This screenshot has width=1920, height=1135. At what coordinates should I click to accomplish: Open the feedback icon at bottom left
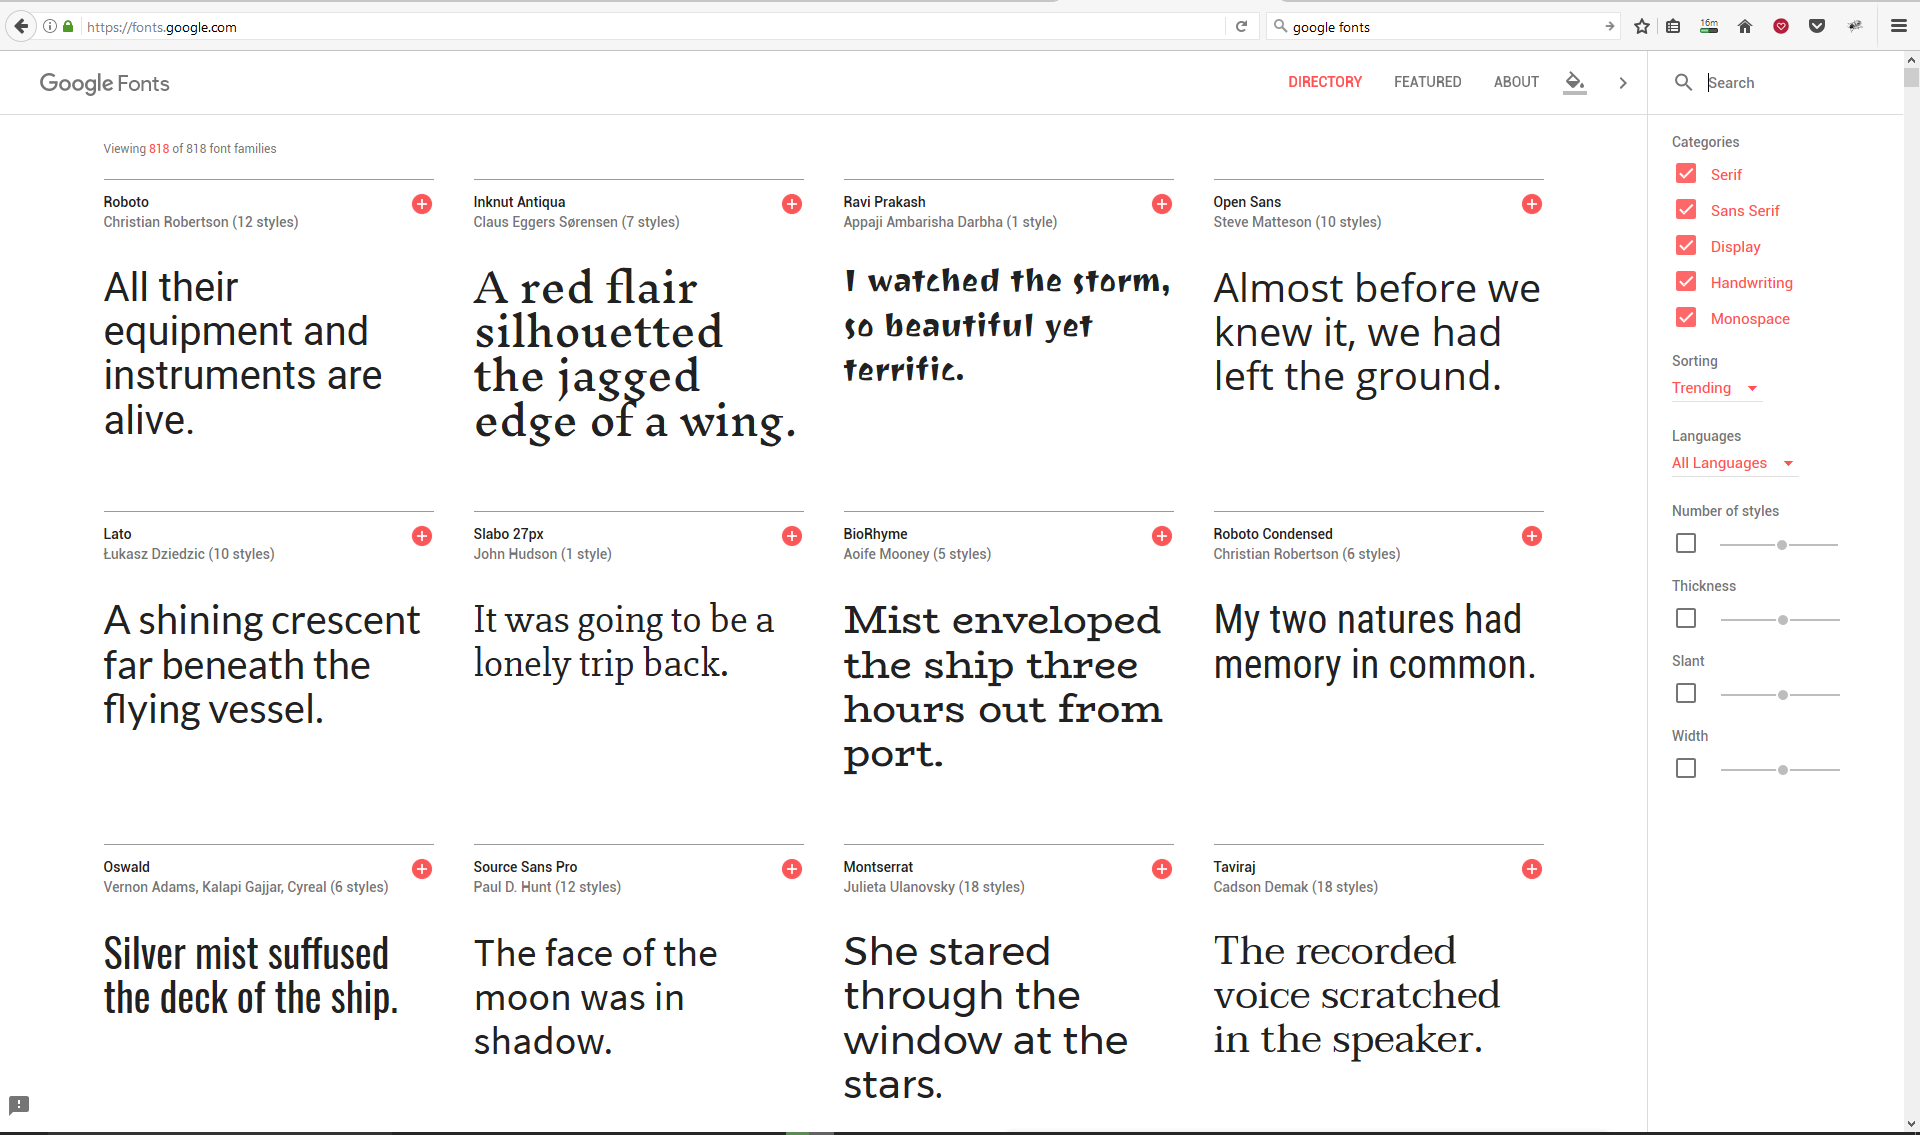tap(19, 1105)
